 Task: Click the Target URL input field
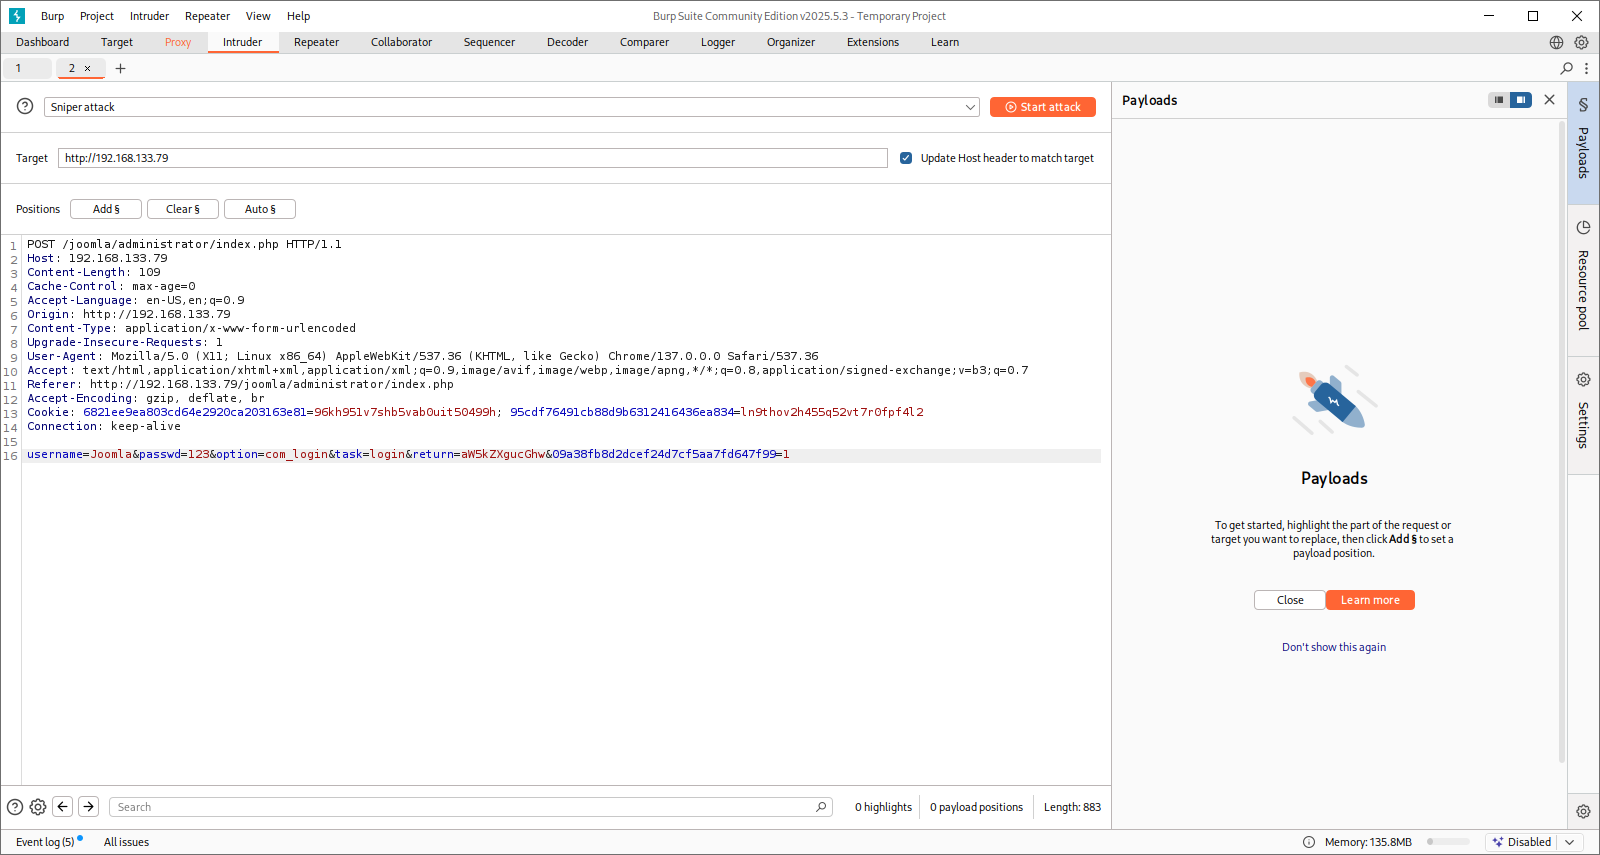point(473,158)
